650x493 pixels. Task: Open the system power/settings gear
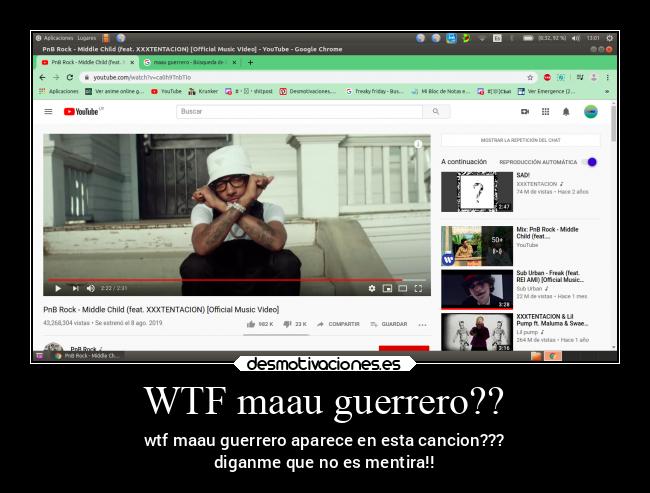tap(609, 38)
